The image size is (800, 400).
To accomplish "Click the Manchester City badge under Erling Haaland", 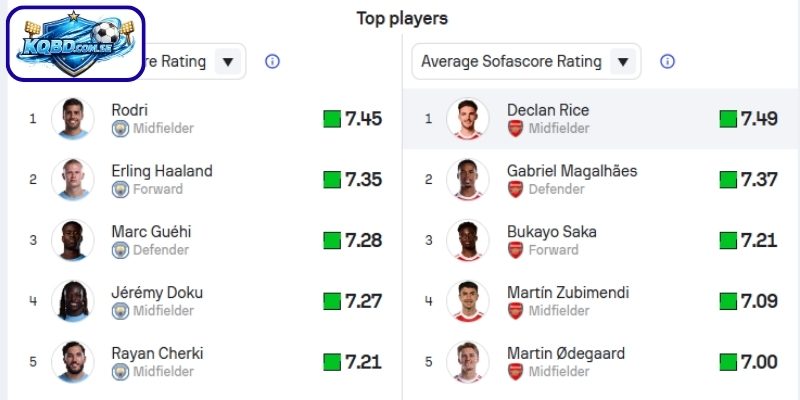I will (x=120, y=189).
